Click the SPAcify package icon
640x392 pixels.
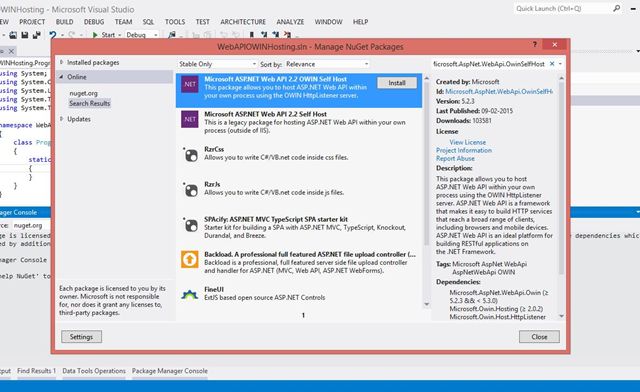click(190, 225)
